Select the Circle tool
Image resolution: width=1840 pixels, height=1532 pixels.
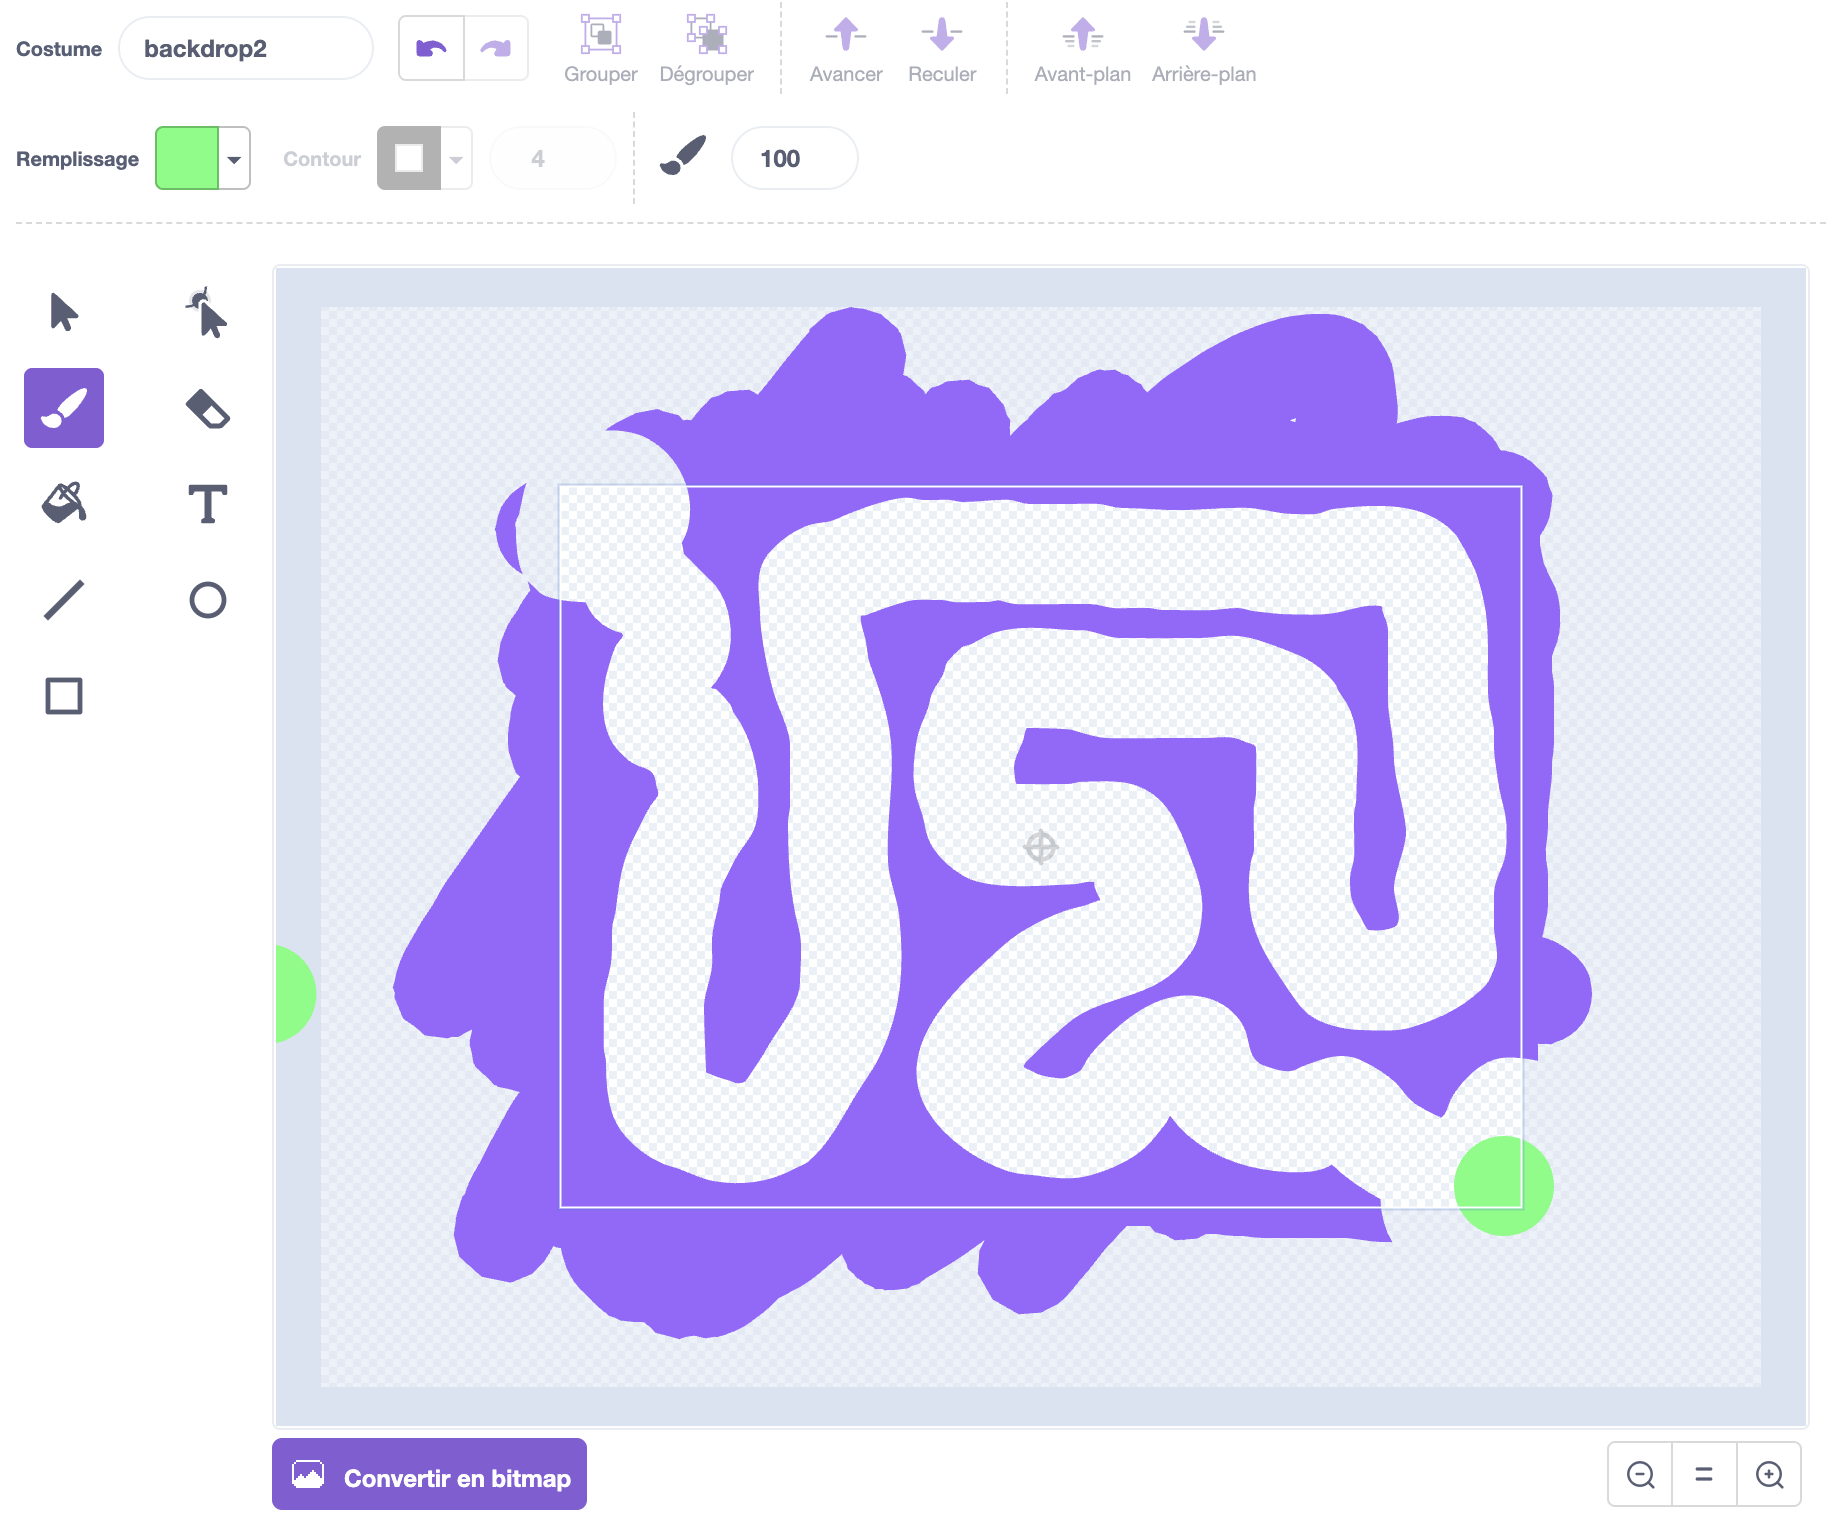(207, 600)
